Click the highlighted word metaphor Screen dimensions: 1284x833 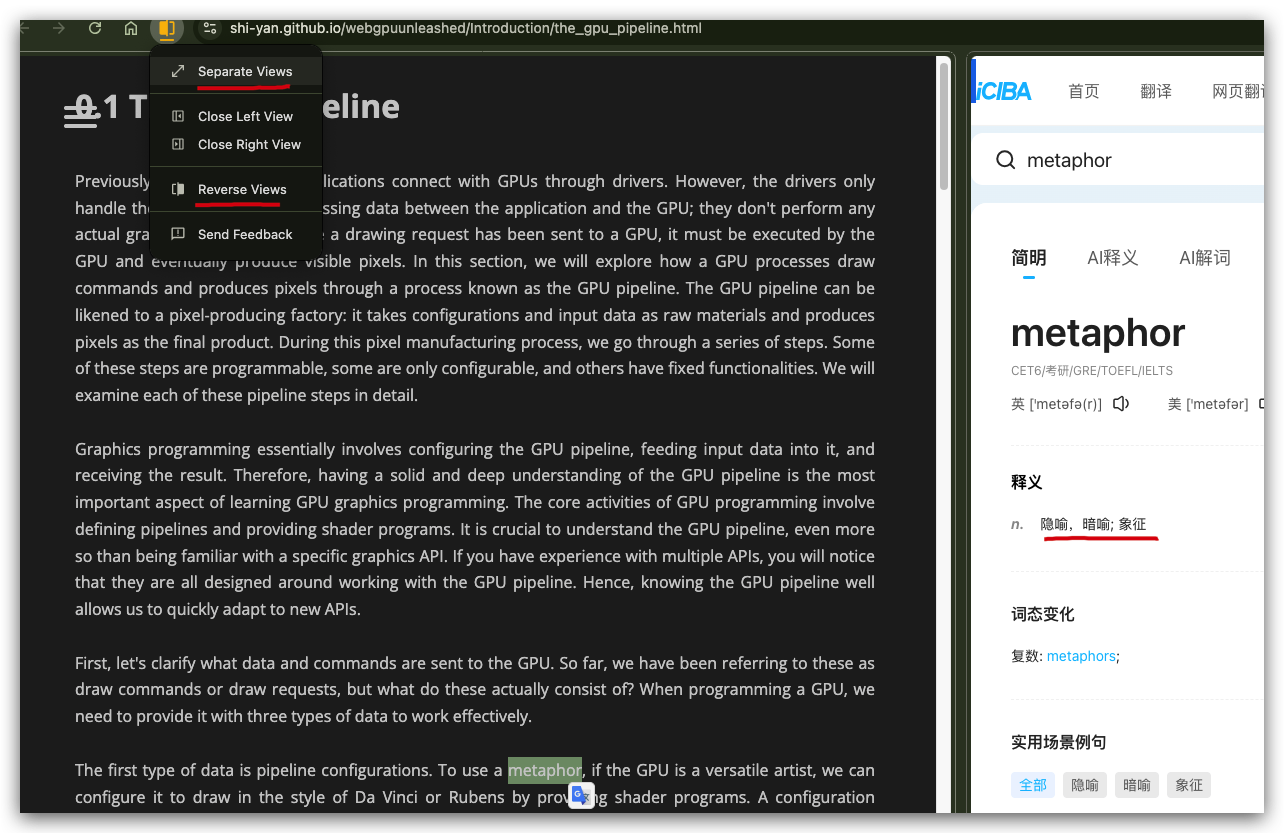click(x=545, y=770)
